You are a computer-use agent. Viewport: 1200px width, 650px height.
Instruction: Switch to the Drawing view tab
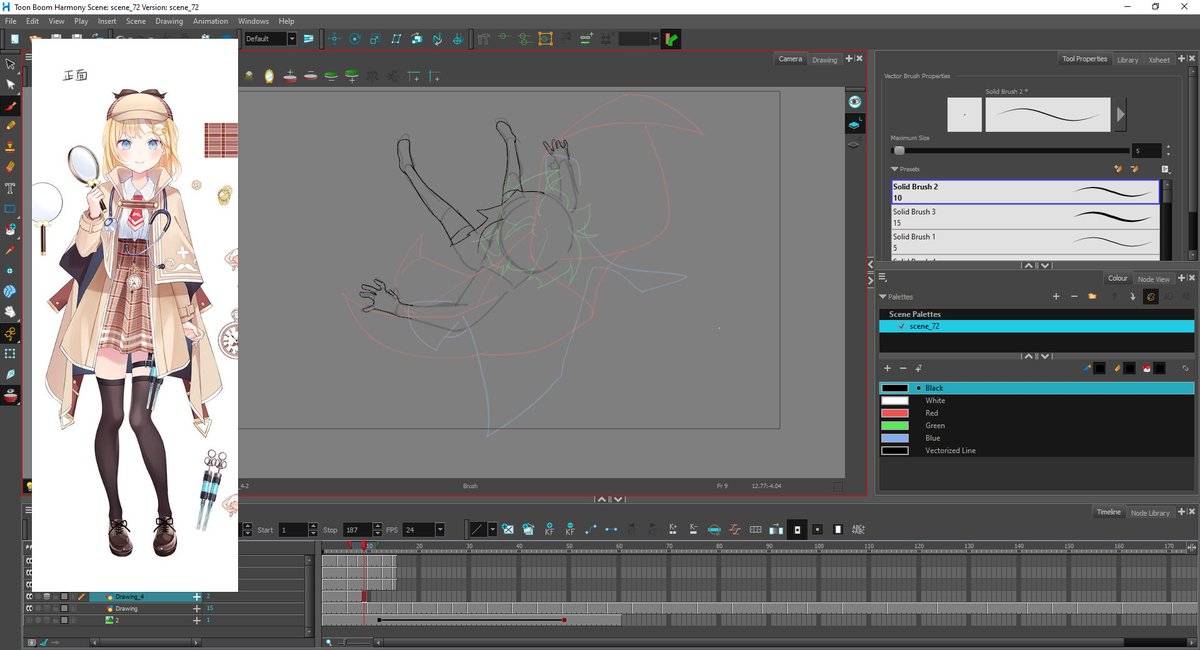coord(825,60)
